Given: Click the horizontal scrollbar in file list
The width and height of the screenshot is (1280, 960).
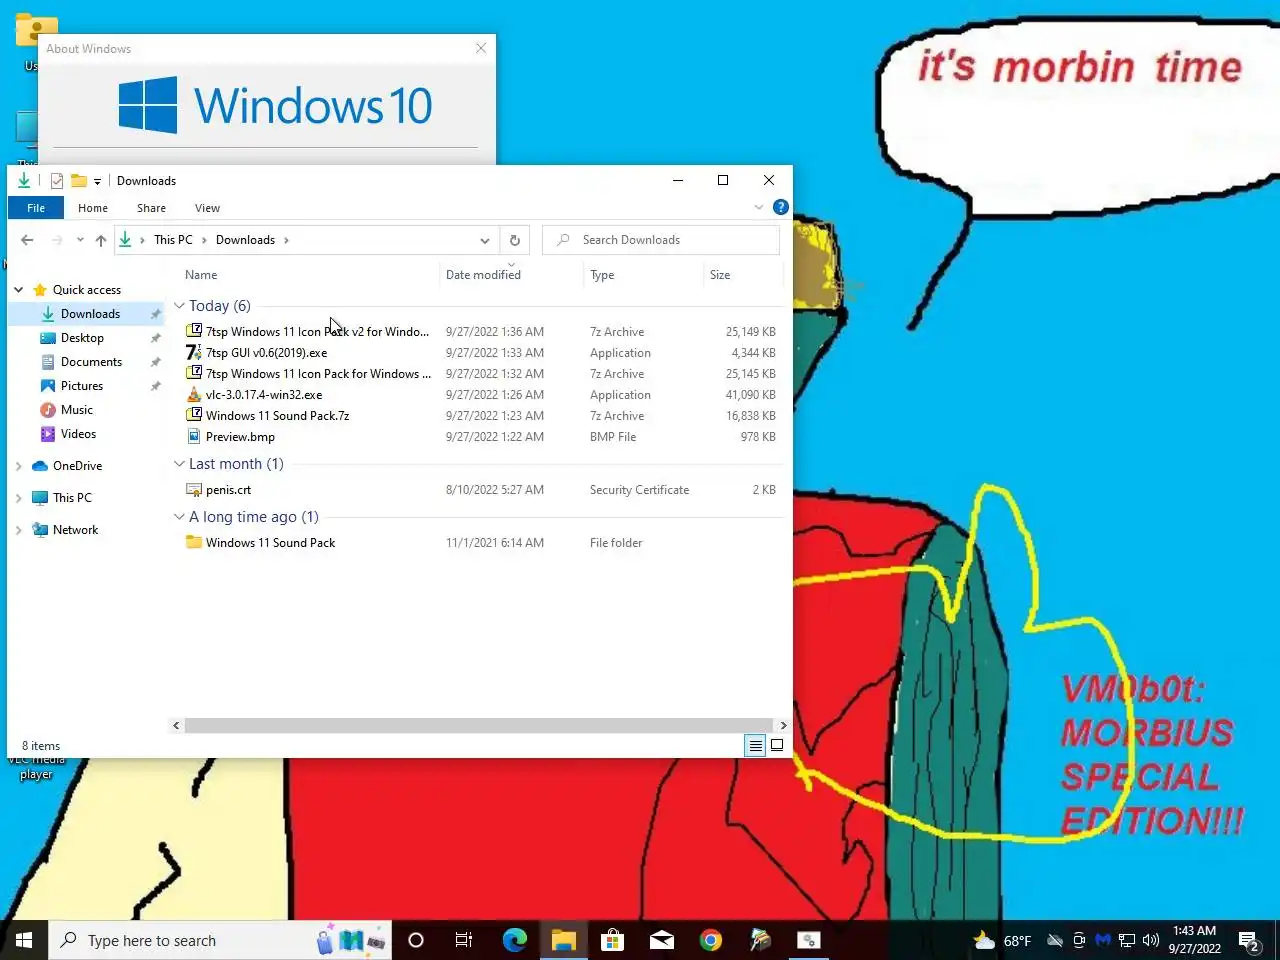Looking at the screenshot, I should (x=478, y=725).
